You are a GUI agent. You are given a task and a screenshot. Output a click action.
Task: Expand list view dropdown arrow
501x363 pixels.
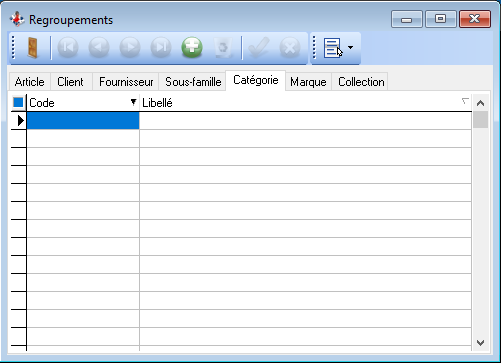350,47
